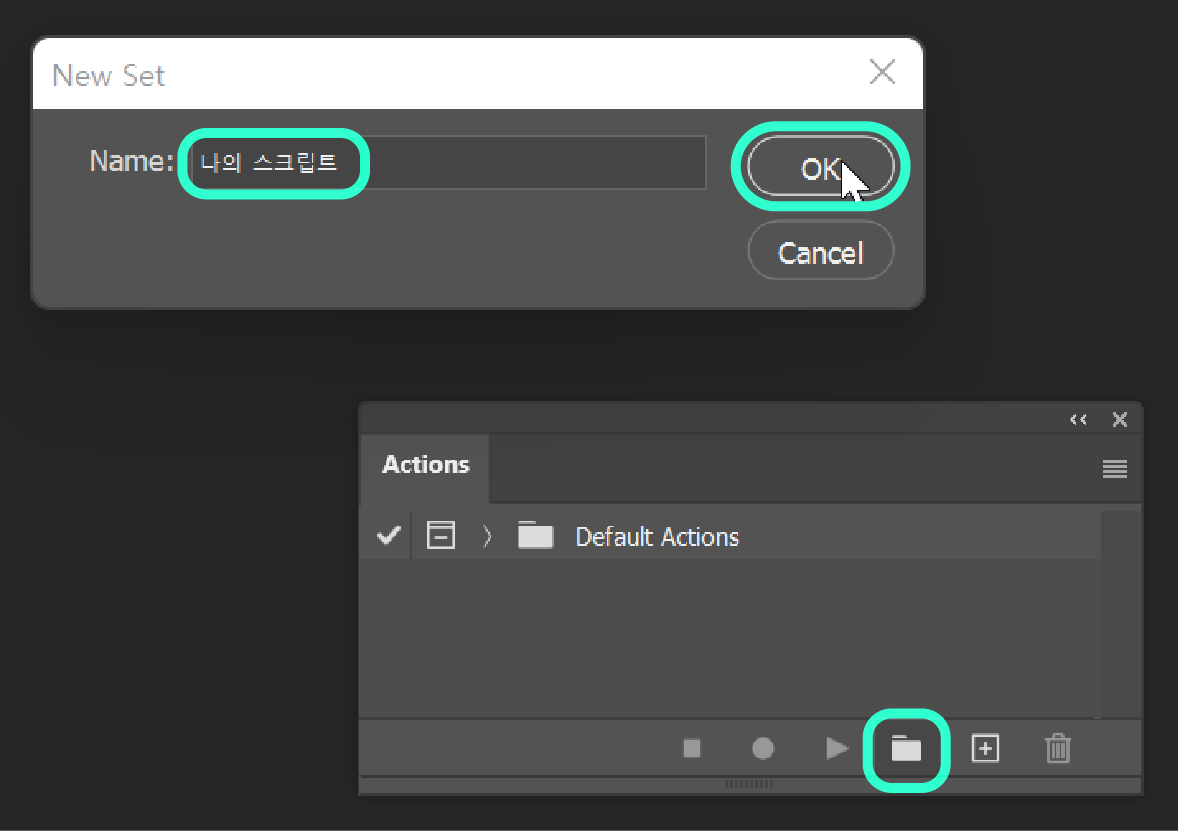
Task: Begin recording with the record button
Action: [762, 748]
